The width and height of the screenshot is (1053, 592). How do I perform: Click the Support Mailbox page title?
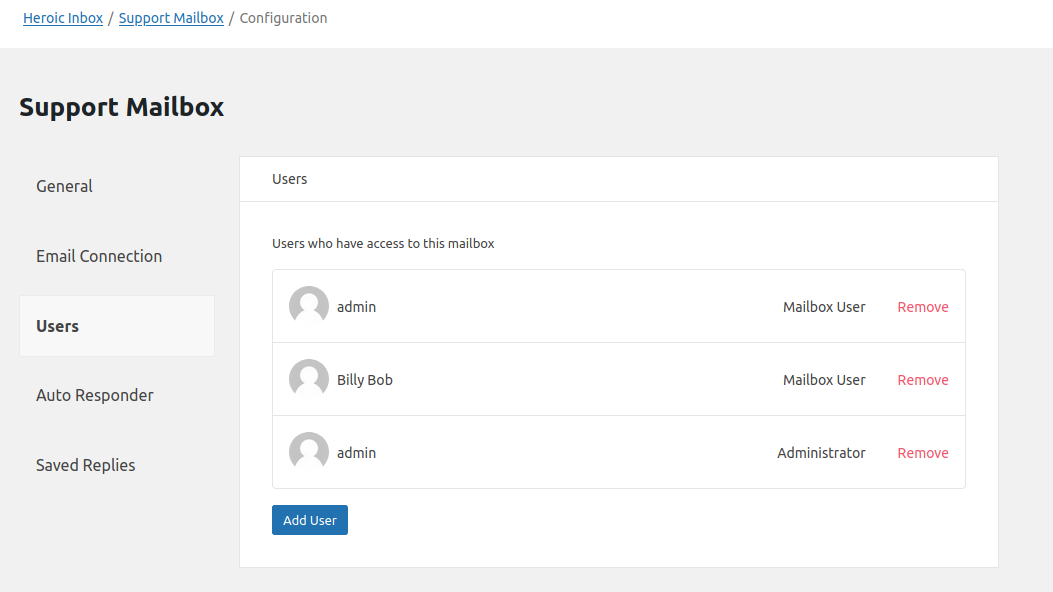[121, 107]
